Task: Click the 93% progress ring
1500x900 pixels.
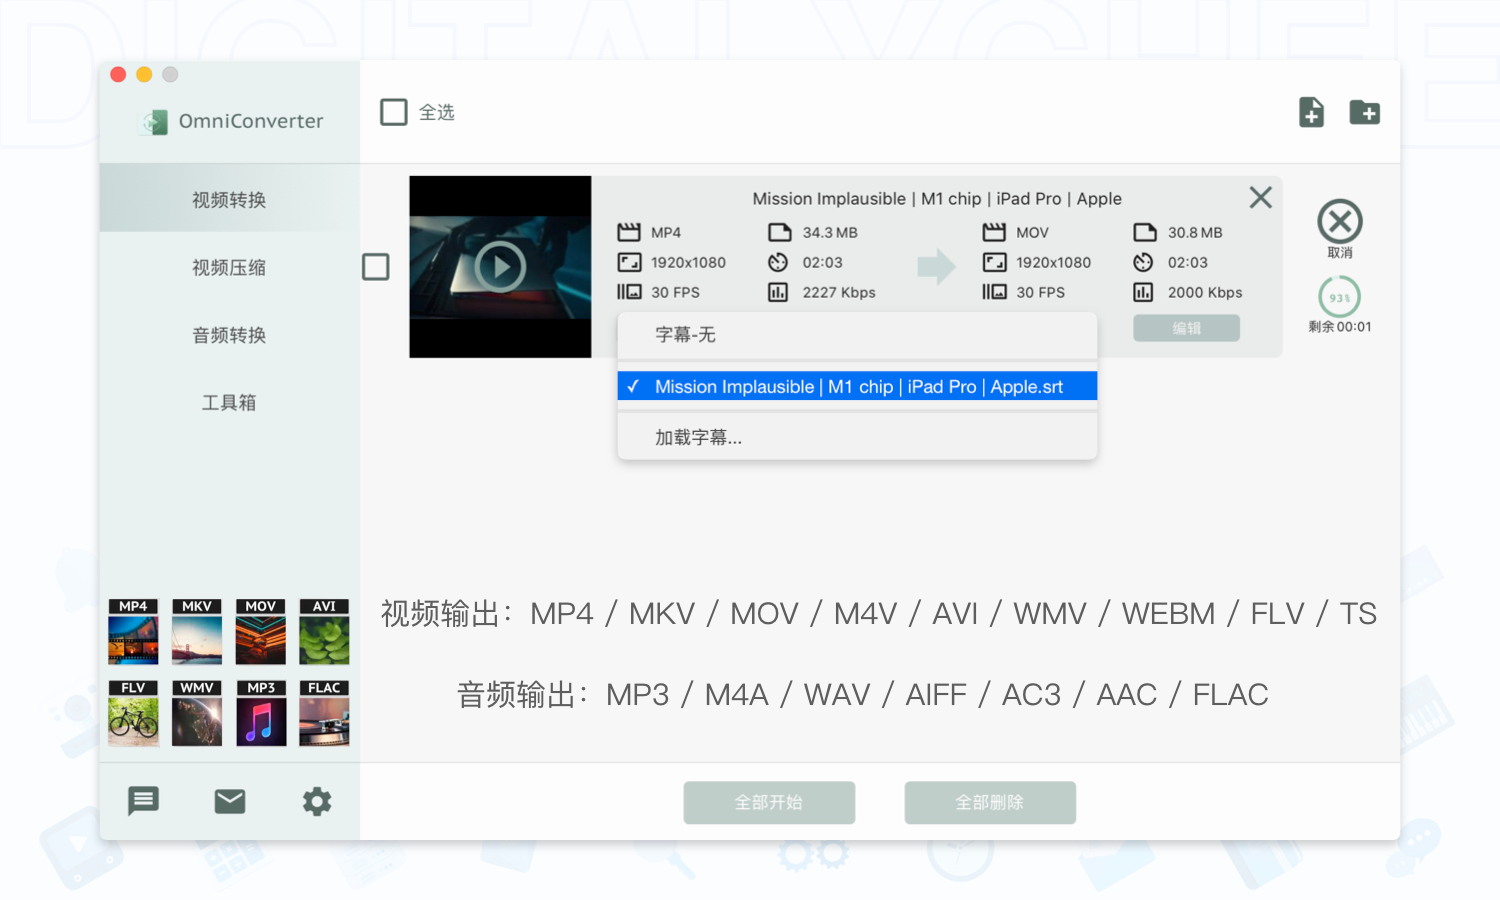Action: 1340,297
